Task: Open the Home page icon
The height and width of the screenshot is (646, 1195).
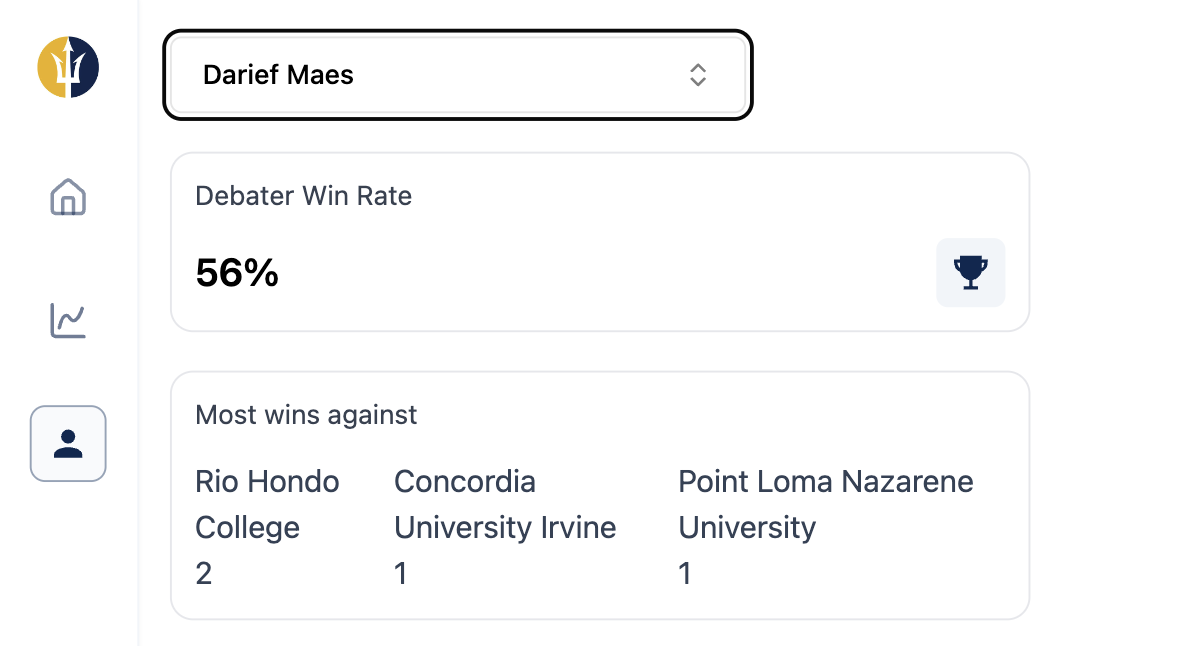Action: pyautogui.click(x=68, y=197)
